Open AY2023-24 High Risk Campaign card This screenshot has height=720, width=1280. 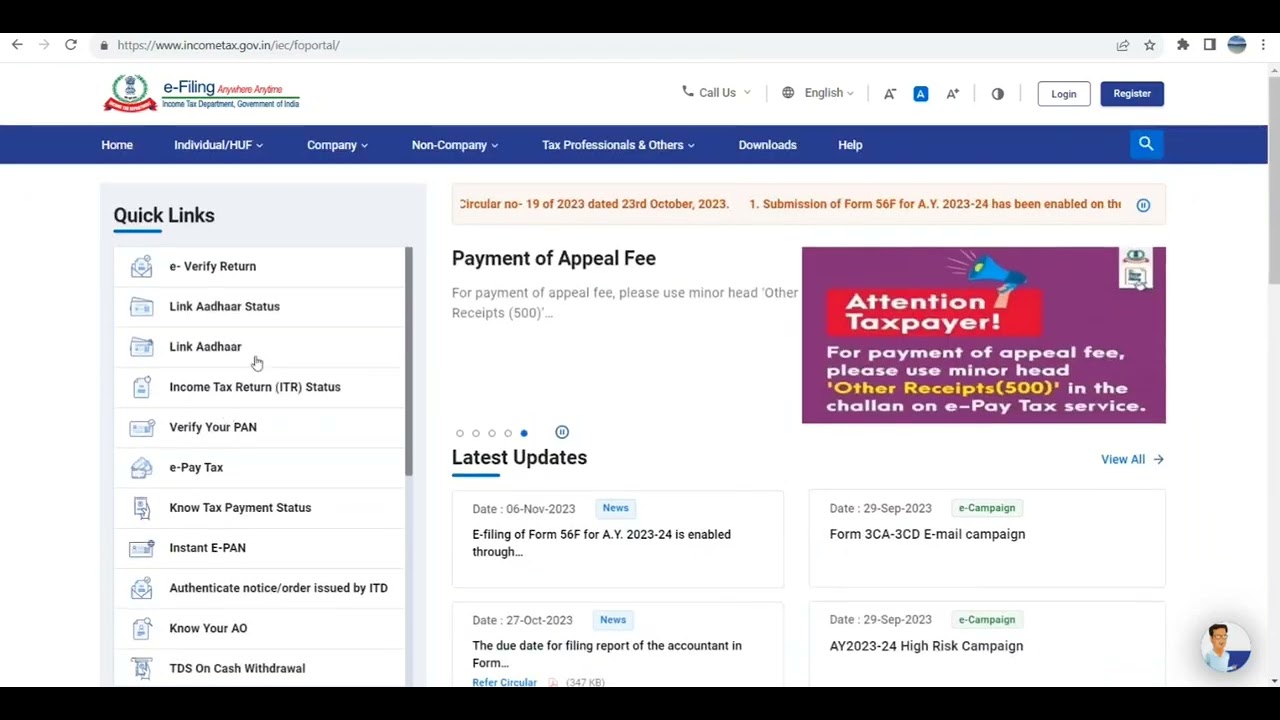pyautogui.click(x=987, y=644)
